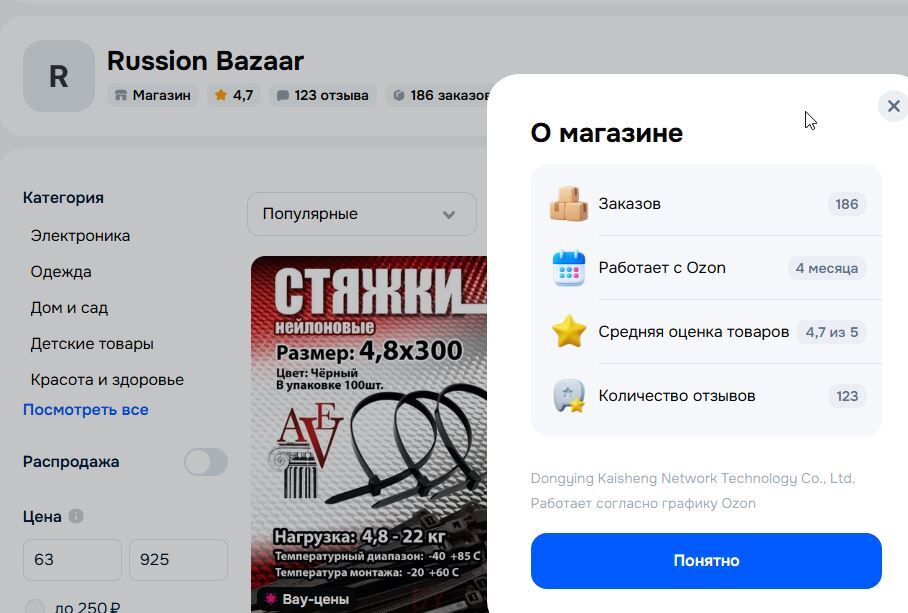Click the reviews bubble icon beside Количество отзывов
The width and height of the screenshot is (908, 613).
click(x=569, y=396)
